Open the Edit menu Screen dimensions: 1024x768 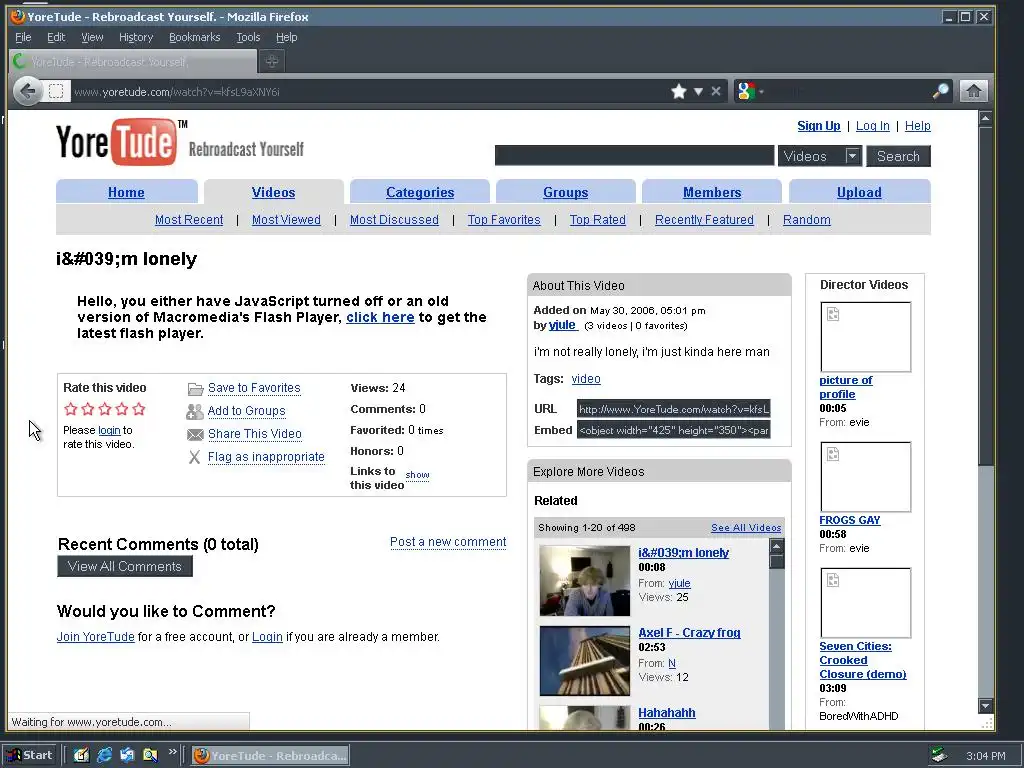pyautogui.click(x=56, y=37)
